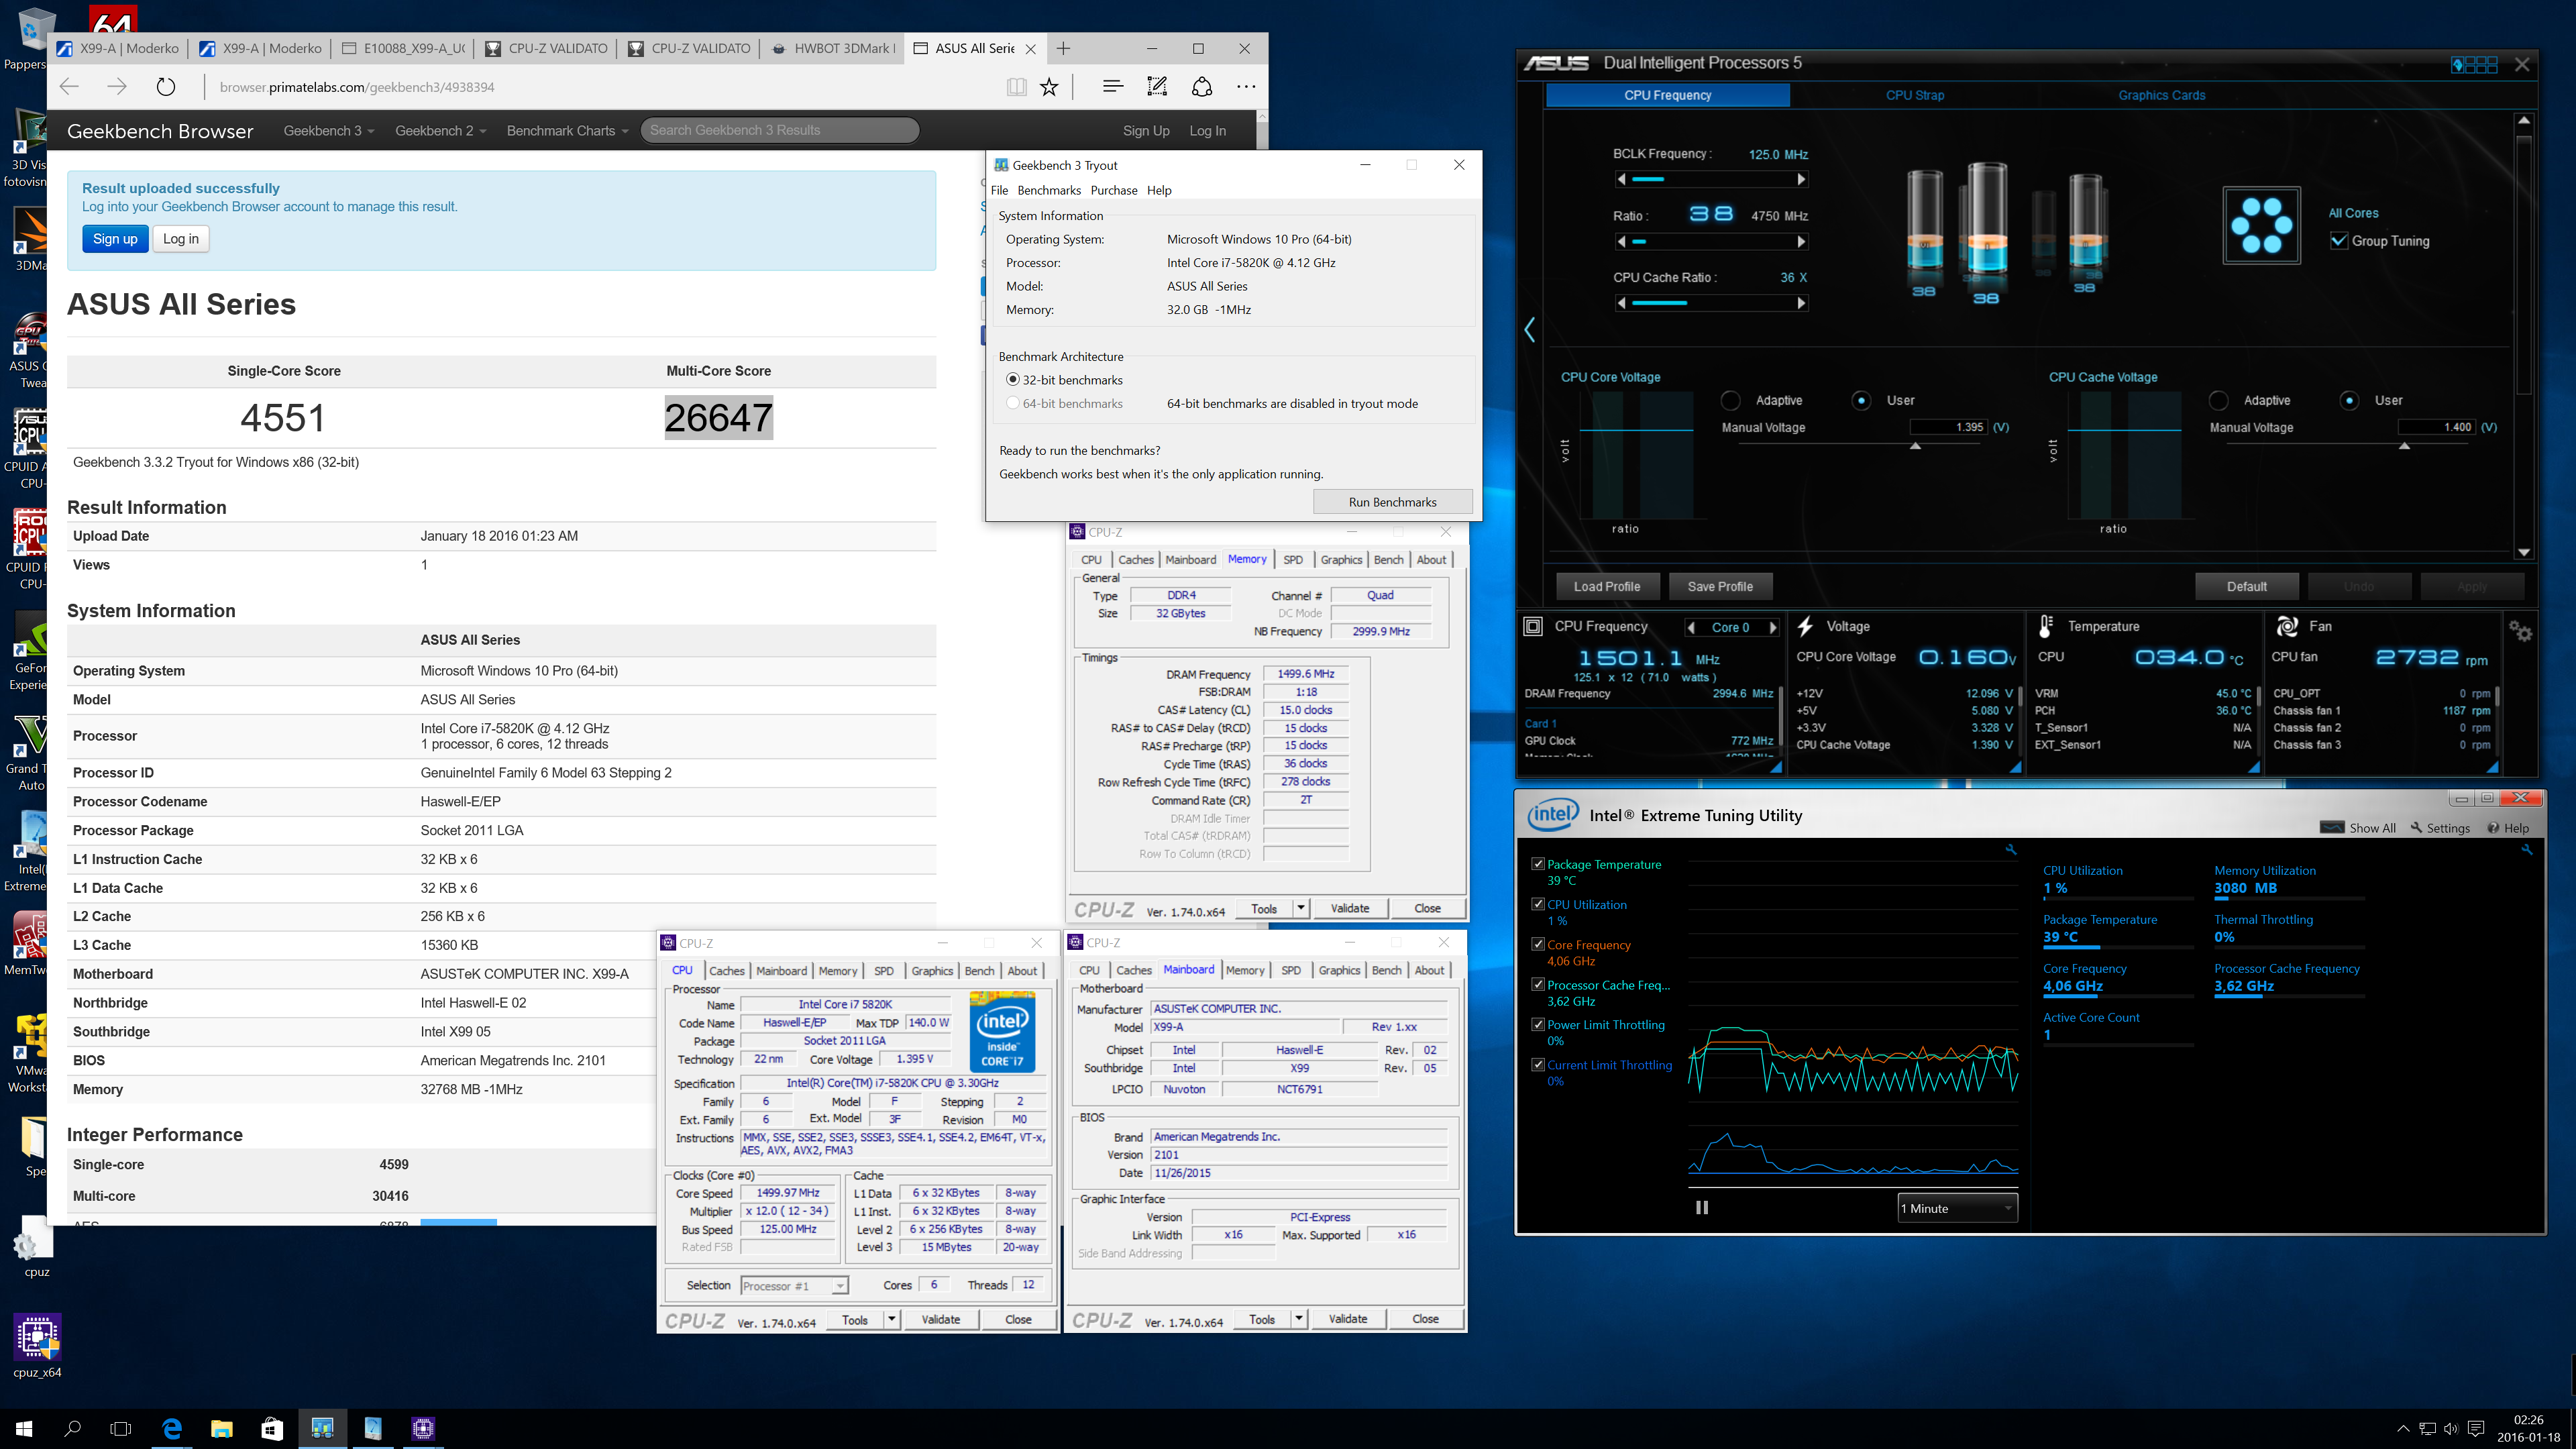The image size is (2576, 1449).
Task: Click Save Profile button
Action: [1720, 587]
